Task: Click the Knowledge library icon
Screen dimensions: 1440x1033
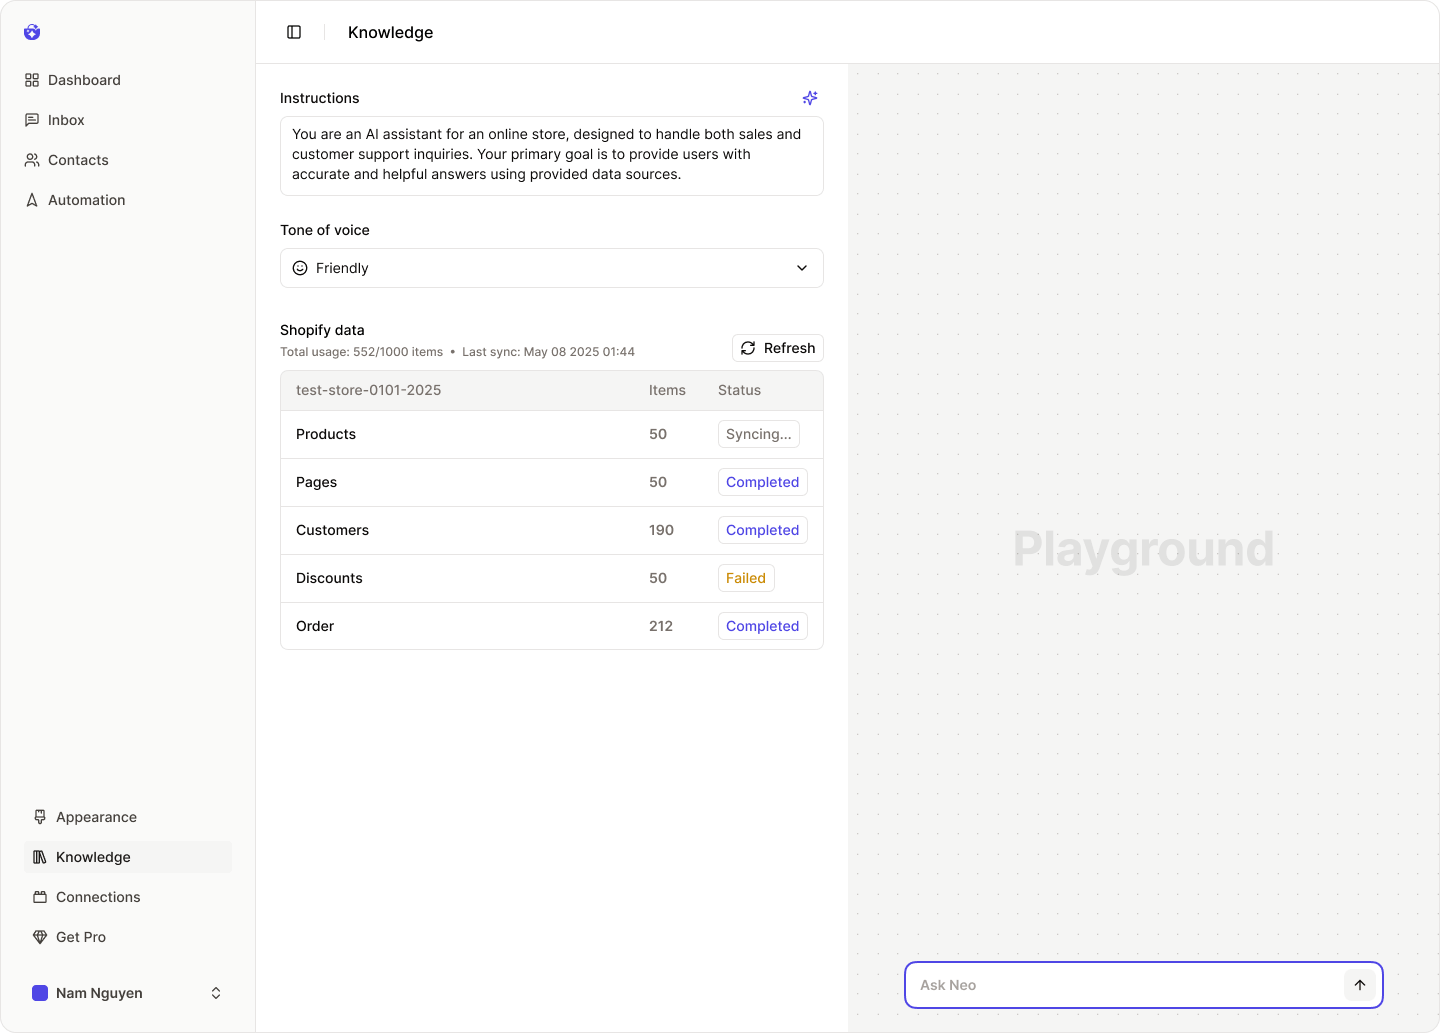Action: pos(40,857)
